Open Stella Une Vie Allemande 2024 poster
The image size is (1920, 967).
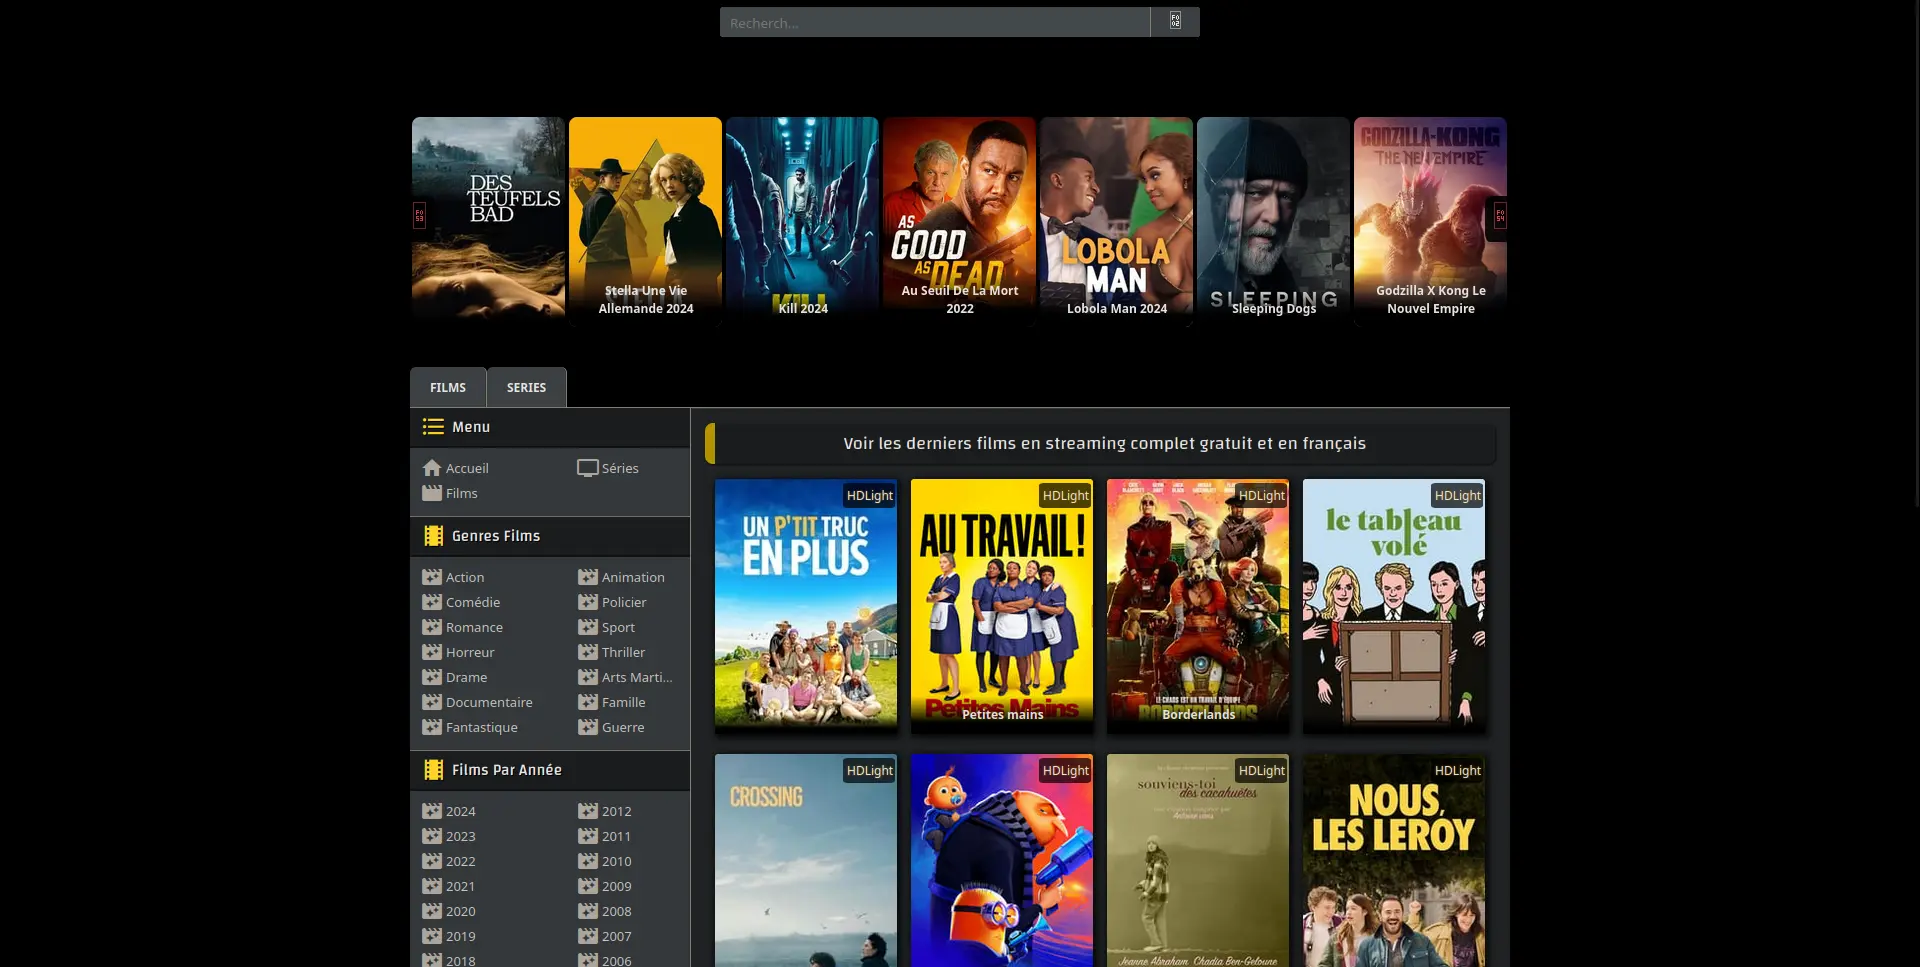645,220
